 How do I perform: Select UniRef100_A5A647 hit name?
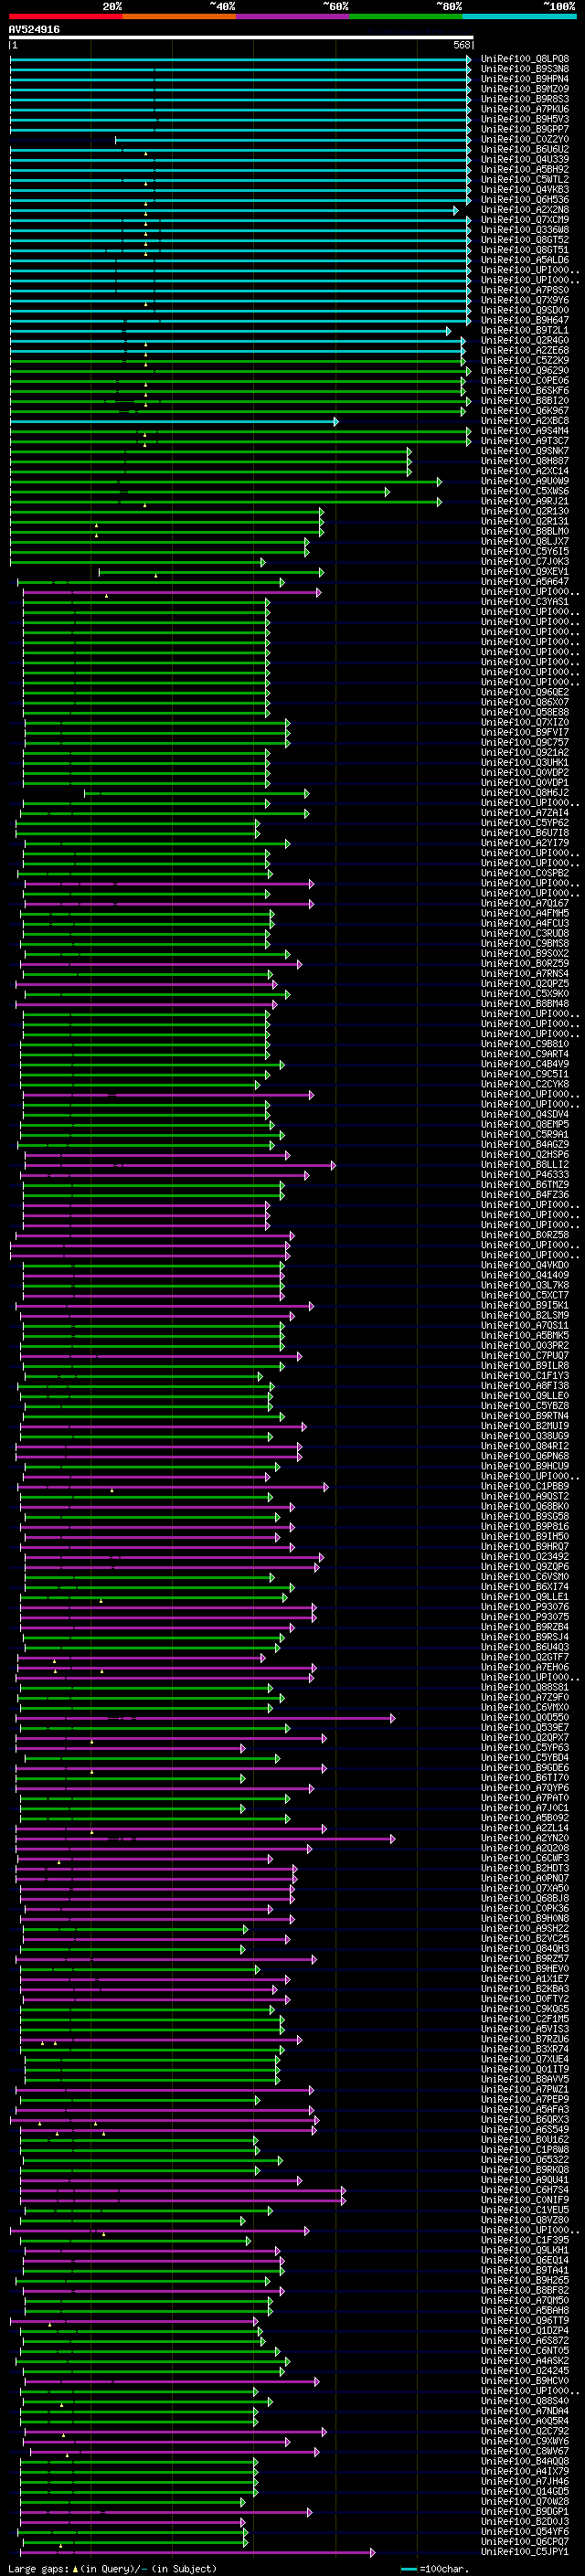[525, 582]
